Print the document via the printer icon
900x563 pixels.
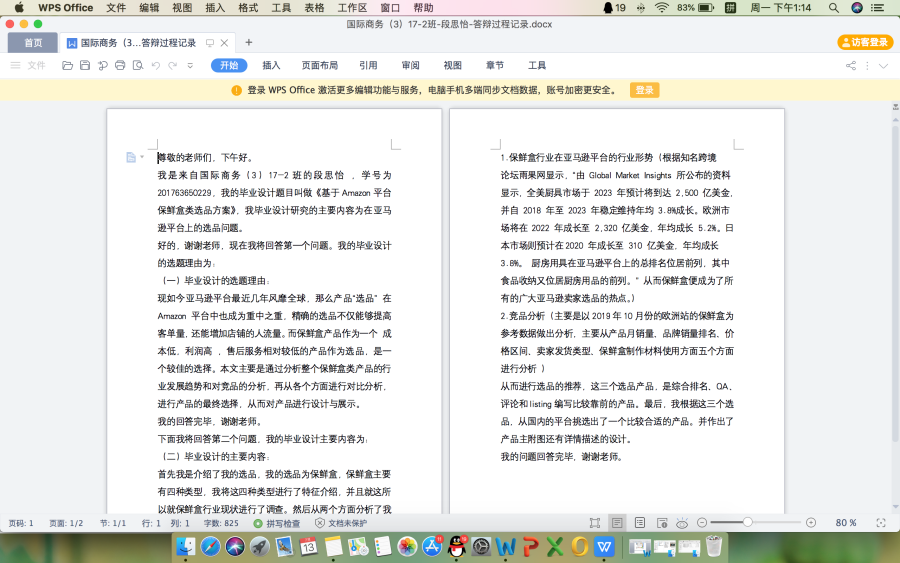tap(120, 65)
